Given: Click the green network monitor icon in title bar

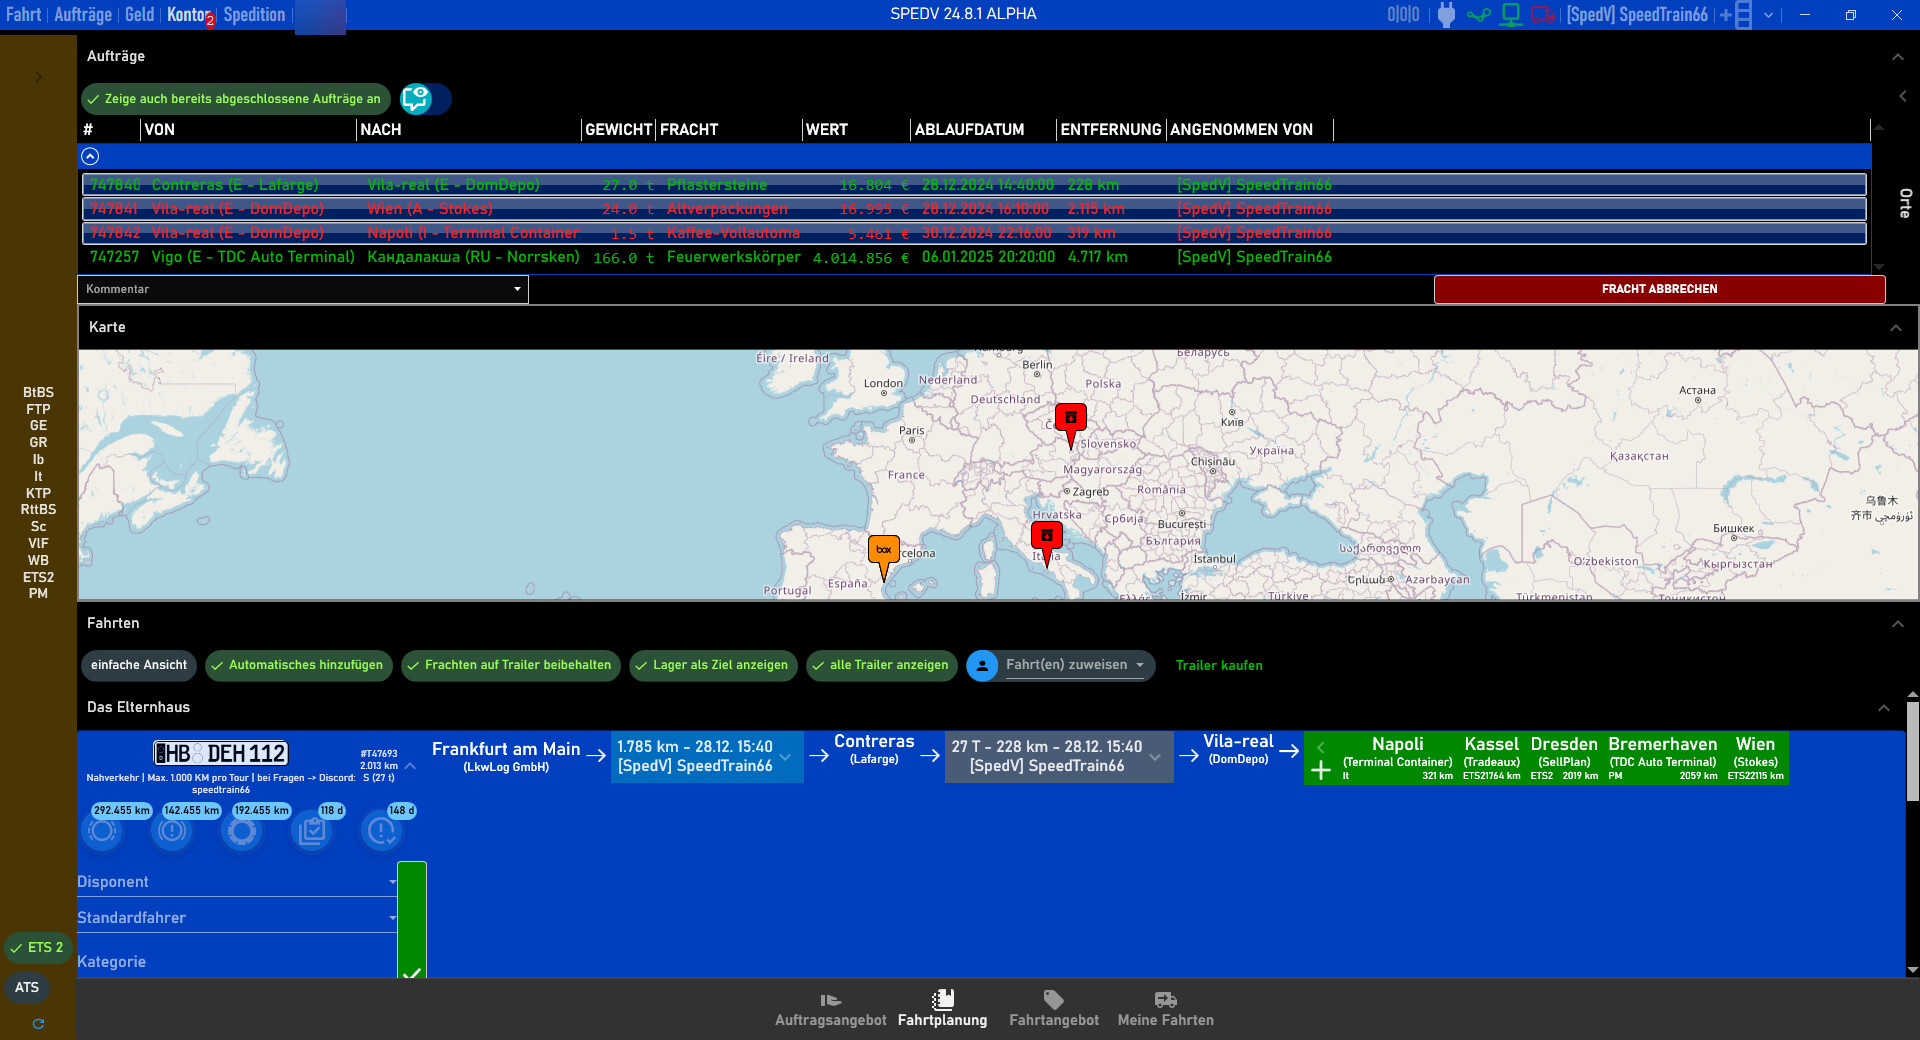Looking at the screenshot, I should tap(1511, 14).
